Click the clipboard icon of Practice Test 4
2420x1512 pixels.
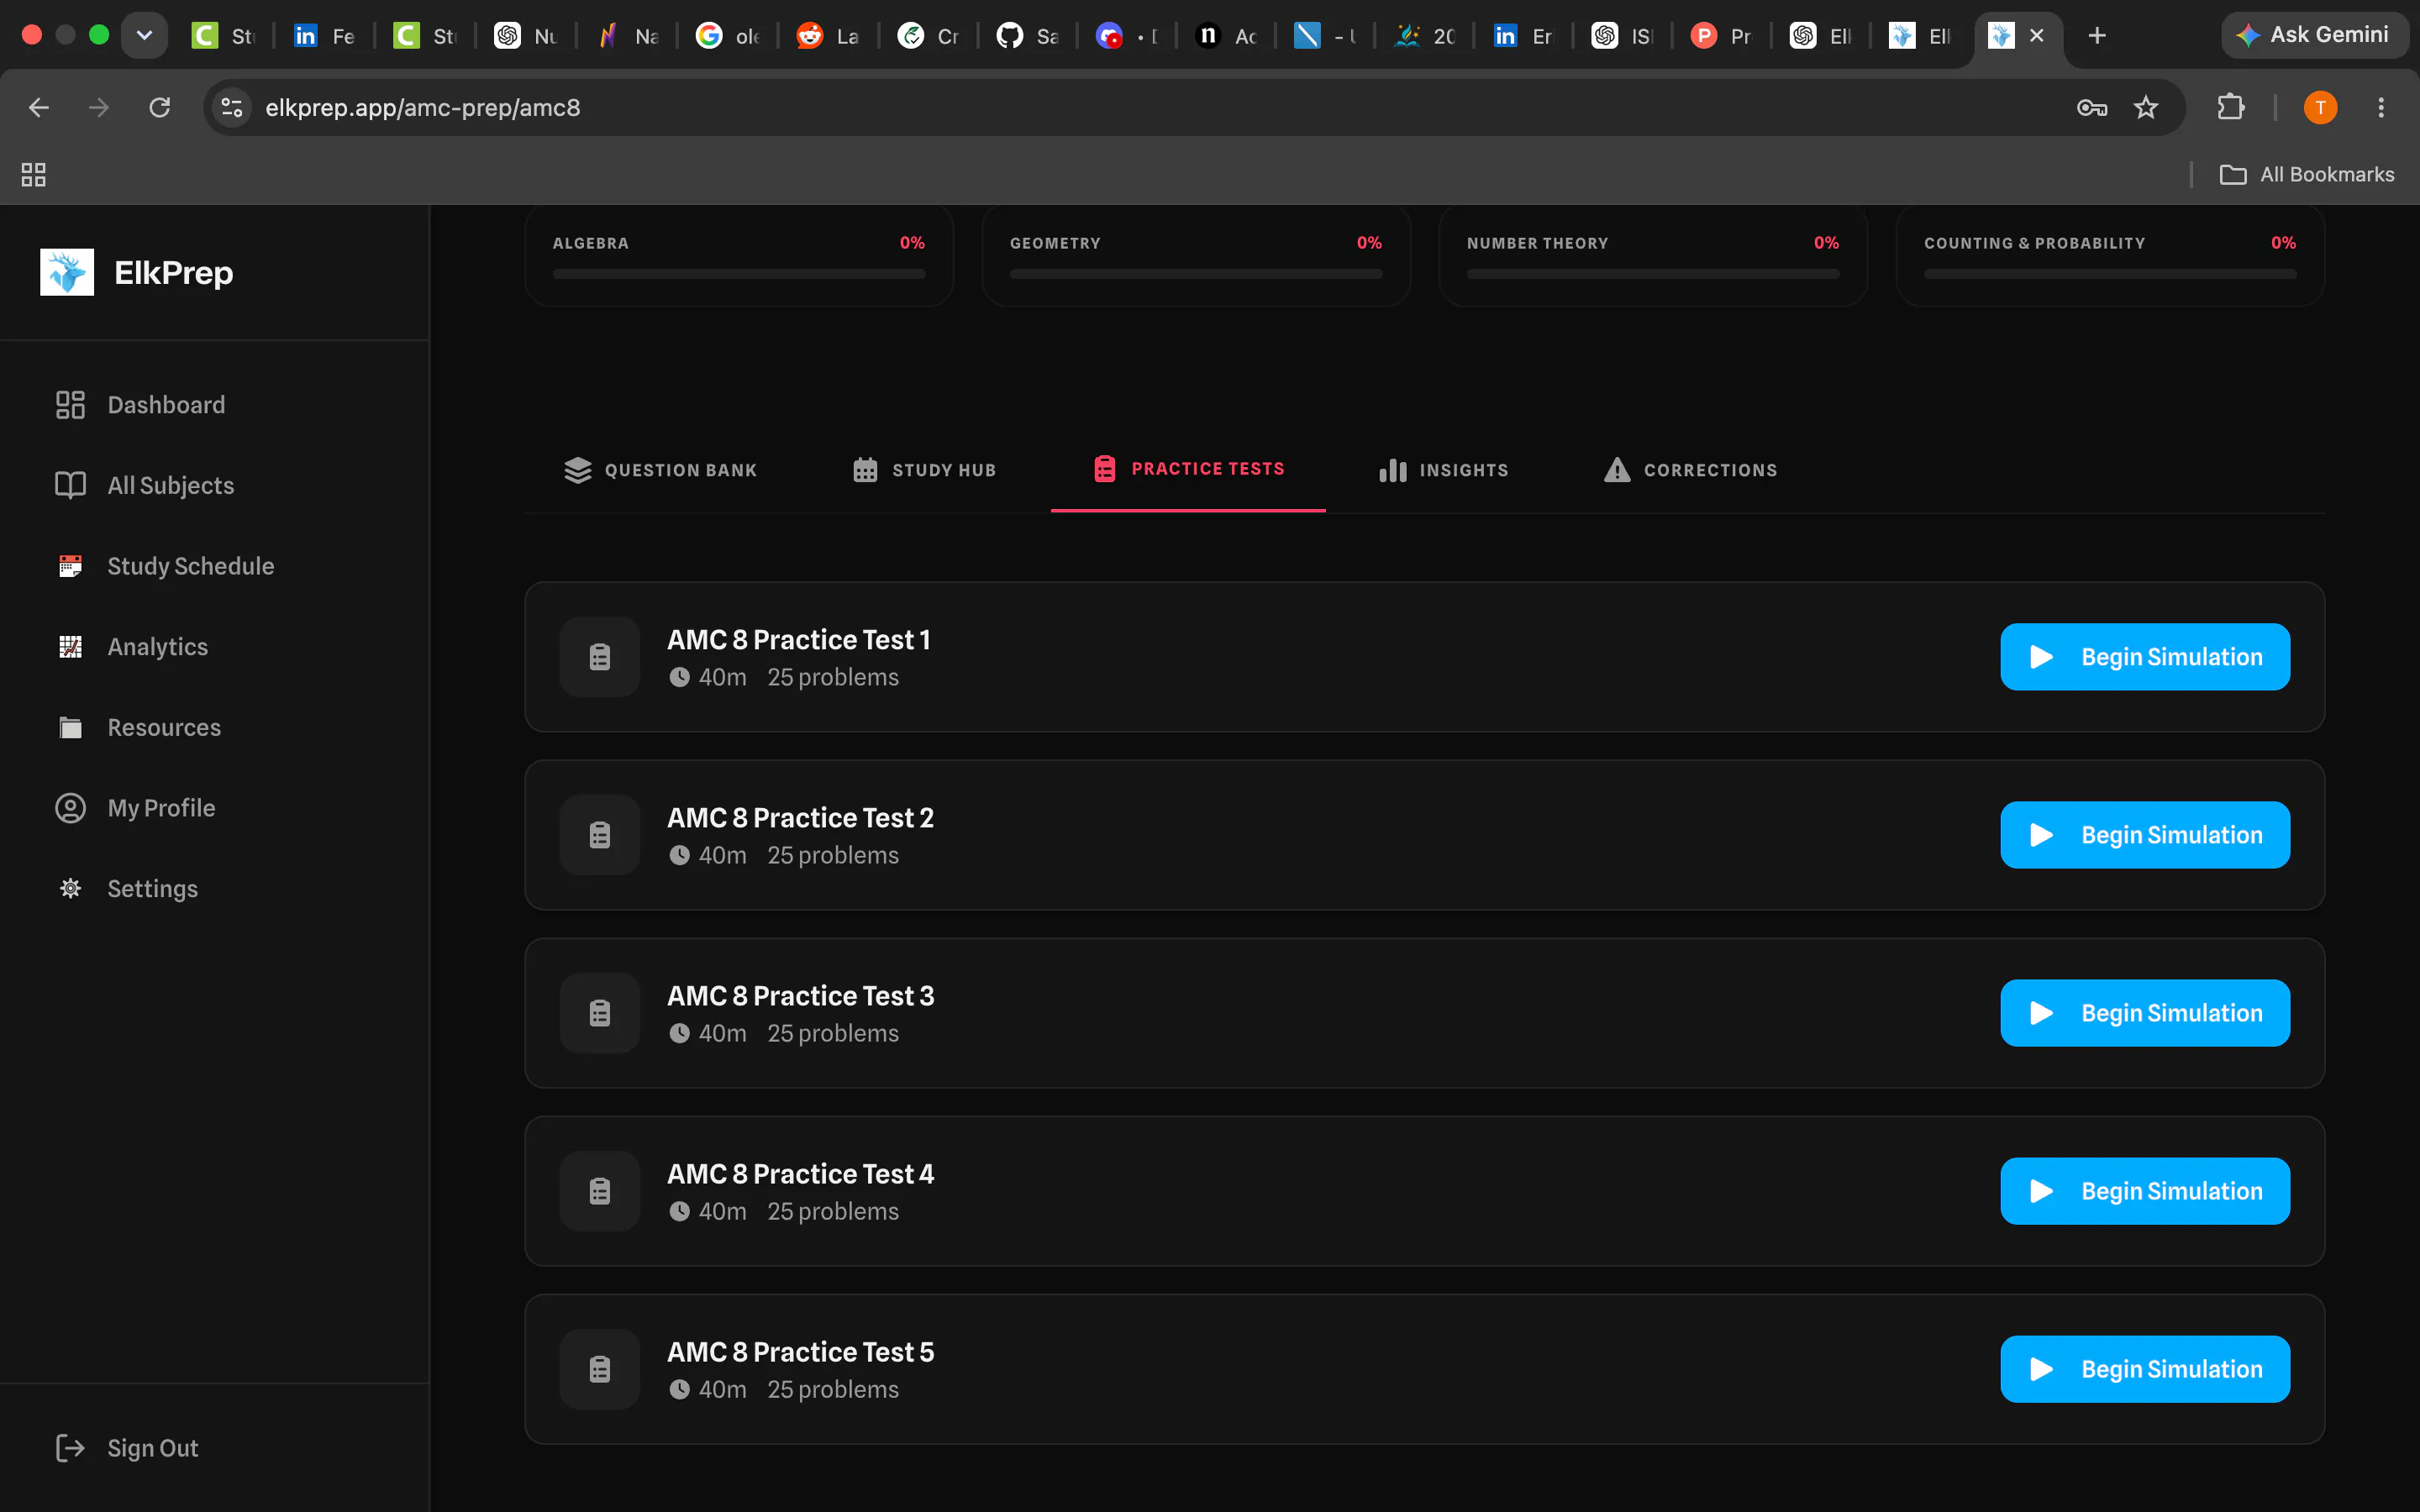pos(600,1191)
